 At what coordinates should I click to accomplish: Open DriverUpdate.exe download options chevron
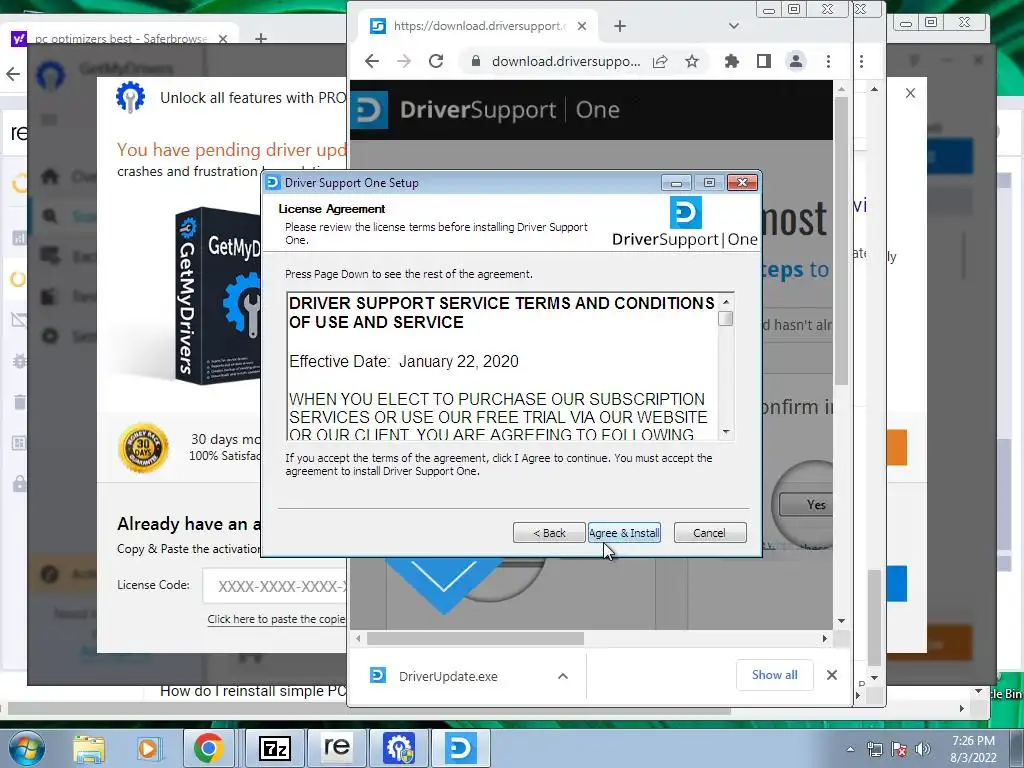click(x=563, y=676)
